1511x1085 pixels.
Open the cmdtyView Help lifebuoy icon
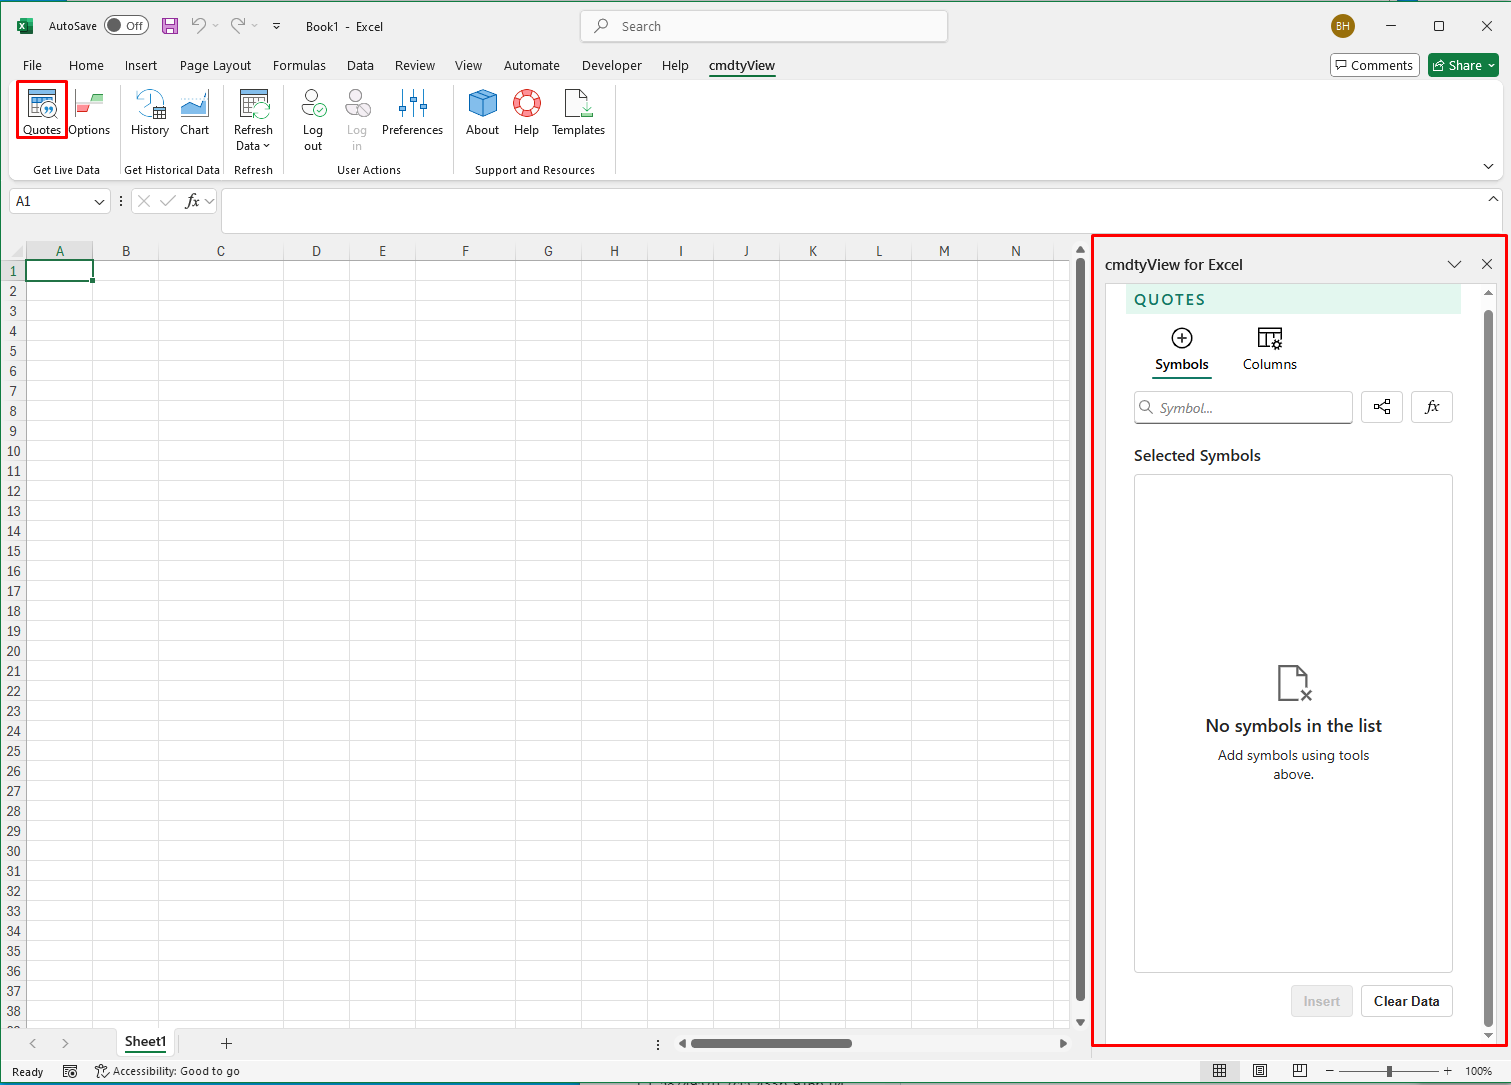click(x=527, y=103)
